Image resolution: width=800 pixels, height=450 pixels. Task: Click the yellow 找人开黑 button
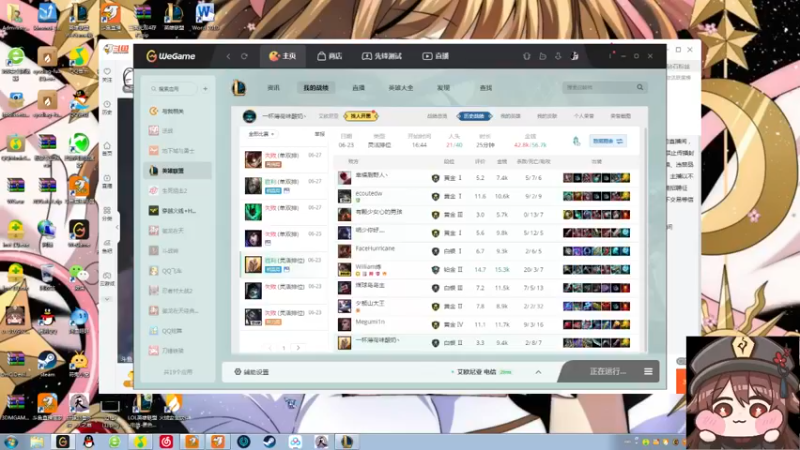click(361, 116)
